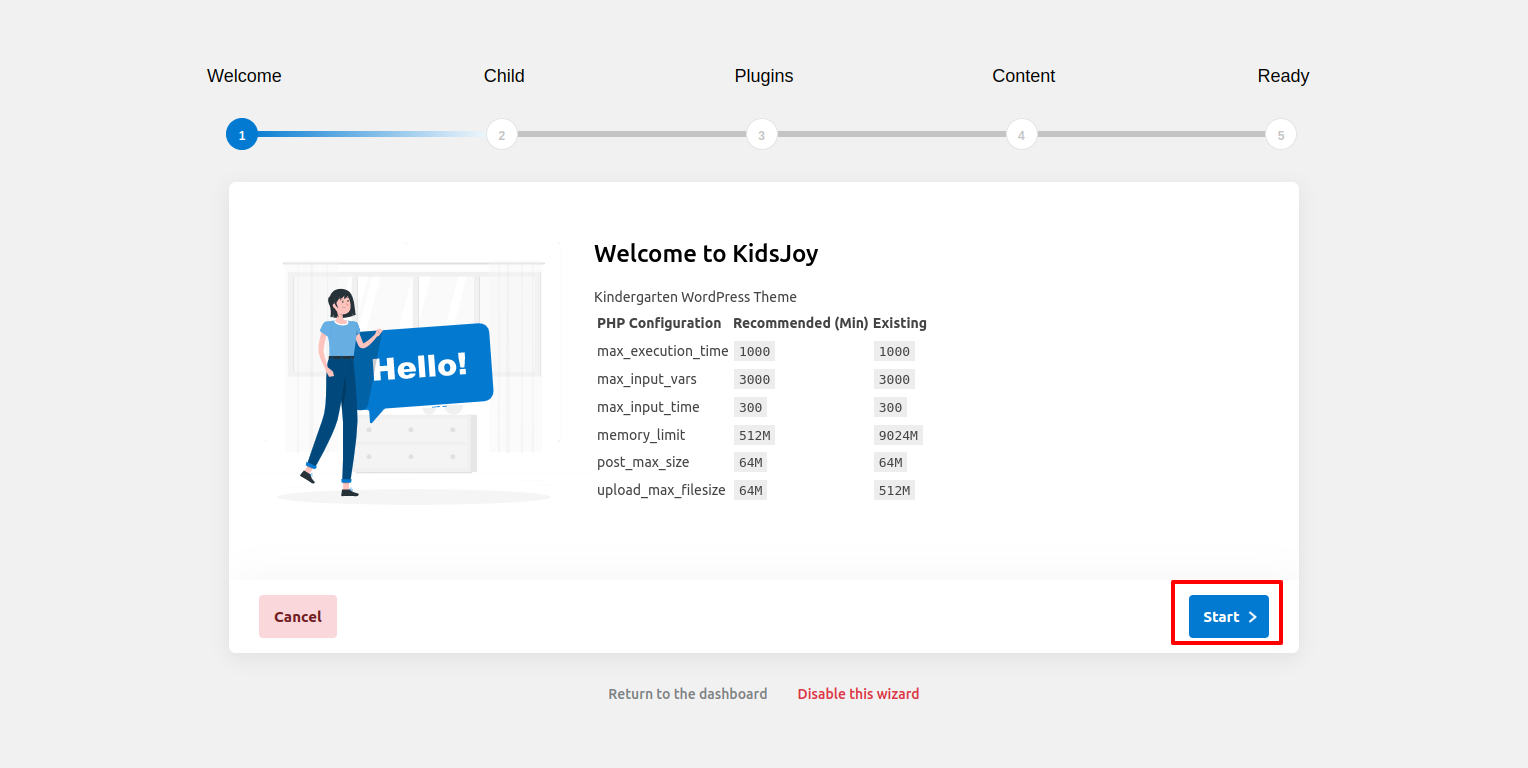
Task: Select step 2 circle in progress bar
Action: (x=502, y=134)
